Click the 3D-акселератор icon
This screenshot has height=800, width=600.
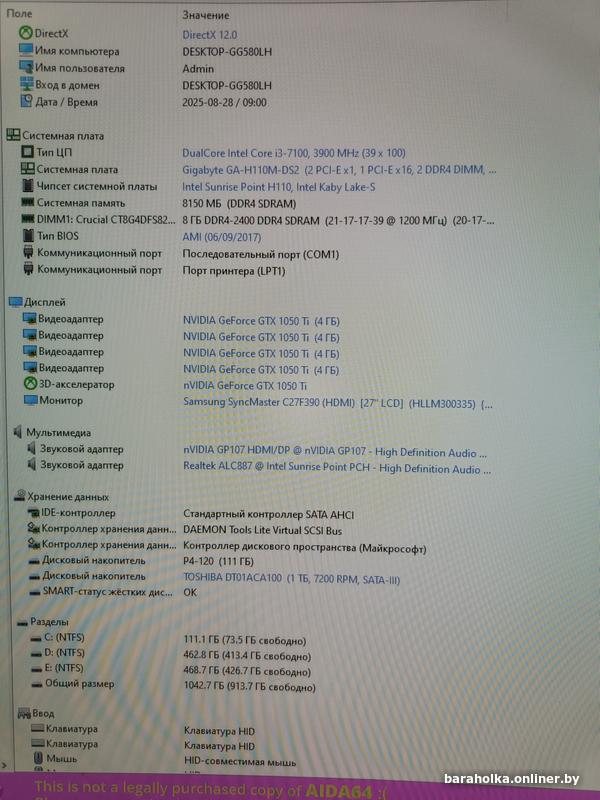pos(31,384)
